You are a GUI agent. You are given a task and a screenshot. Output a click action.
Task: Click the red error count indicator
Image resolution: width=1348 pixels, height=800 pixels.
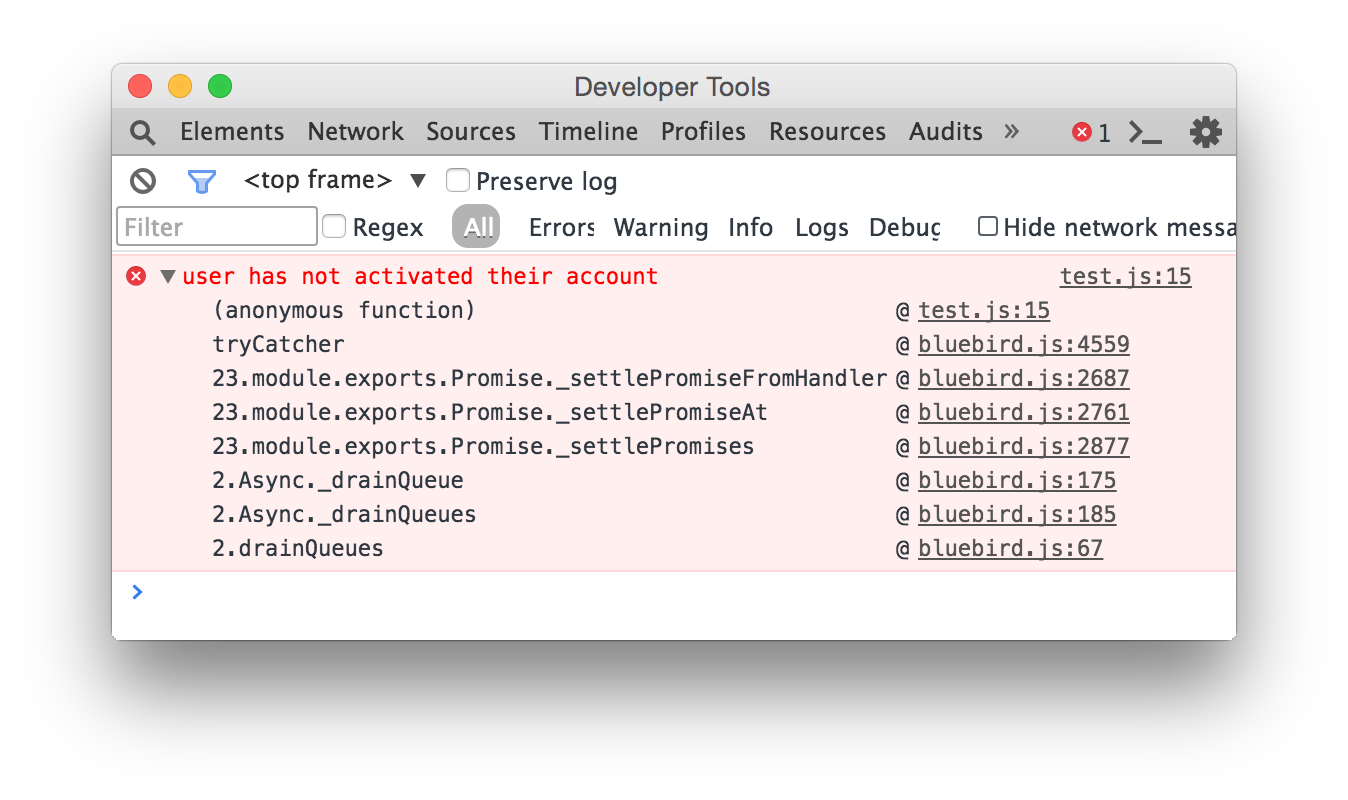point(1091,132)
